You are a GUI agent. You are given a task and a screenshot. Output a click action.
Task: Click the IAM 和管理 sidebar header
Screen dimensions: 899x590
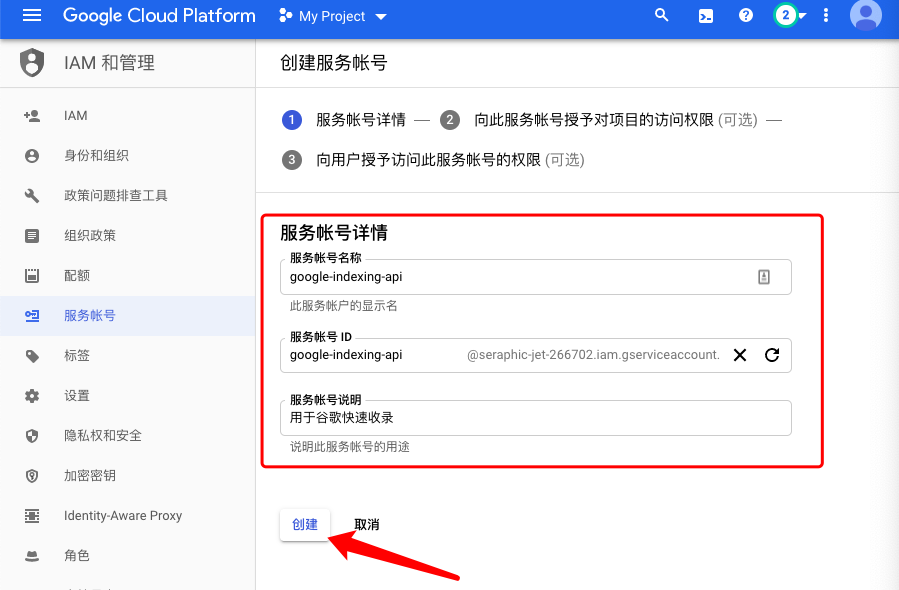pos(110,62)
